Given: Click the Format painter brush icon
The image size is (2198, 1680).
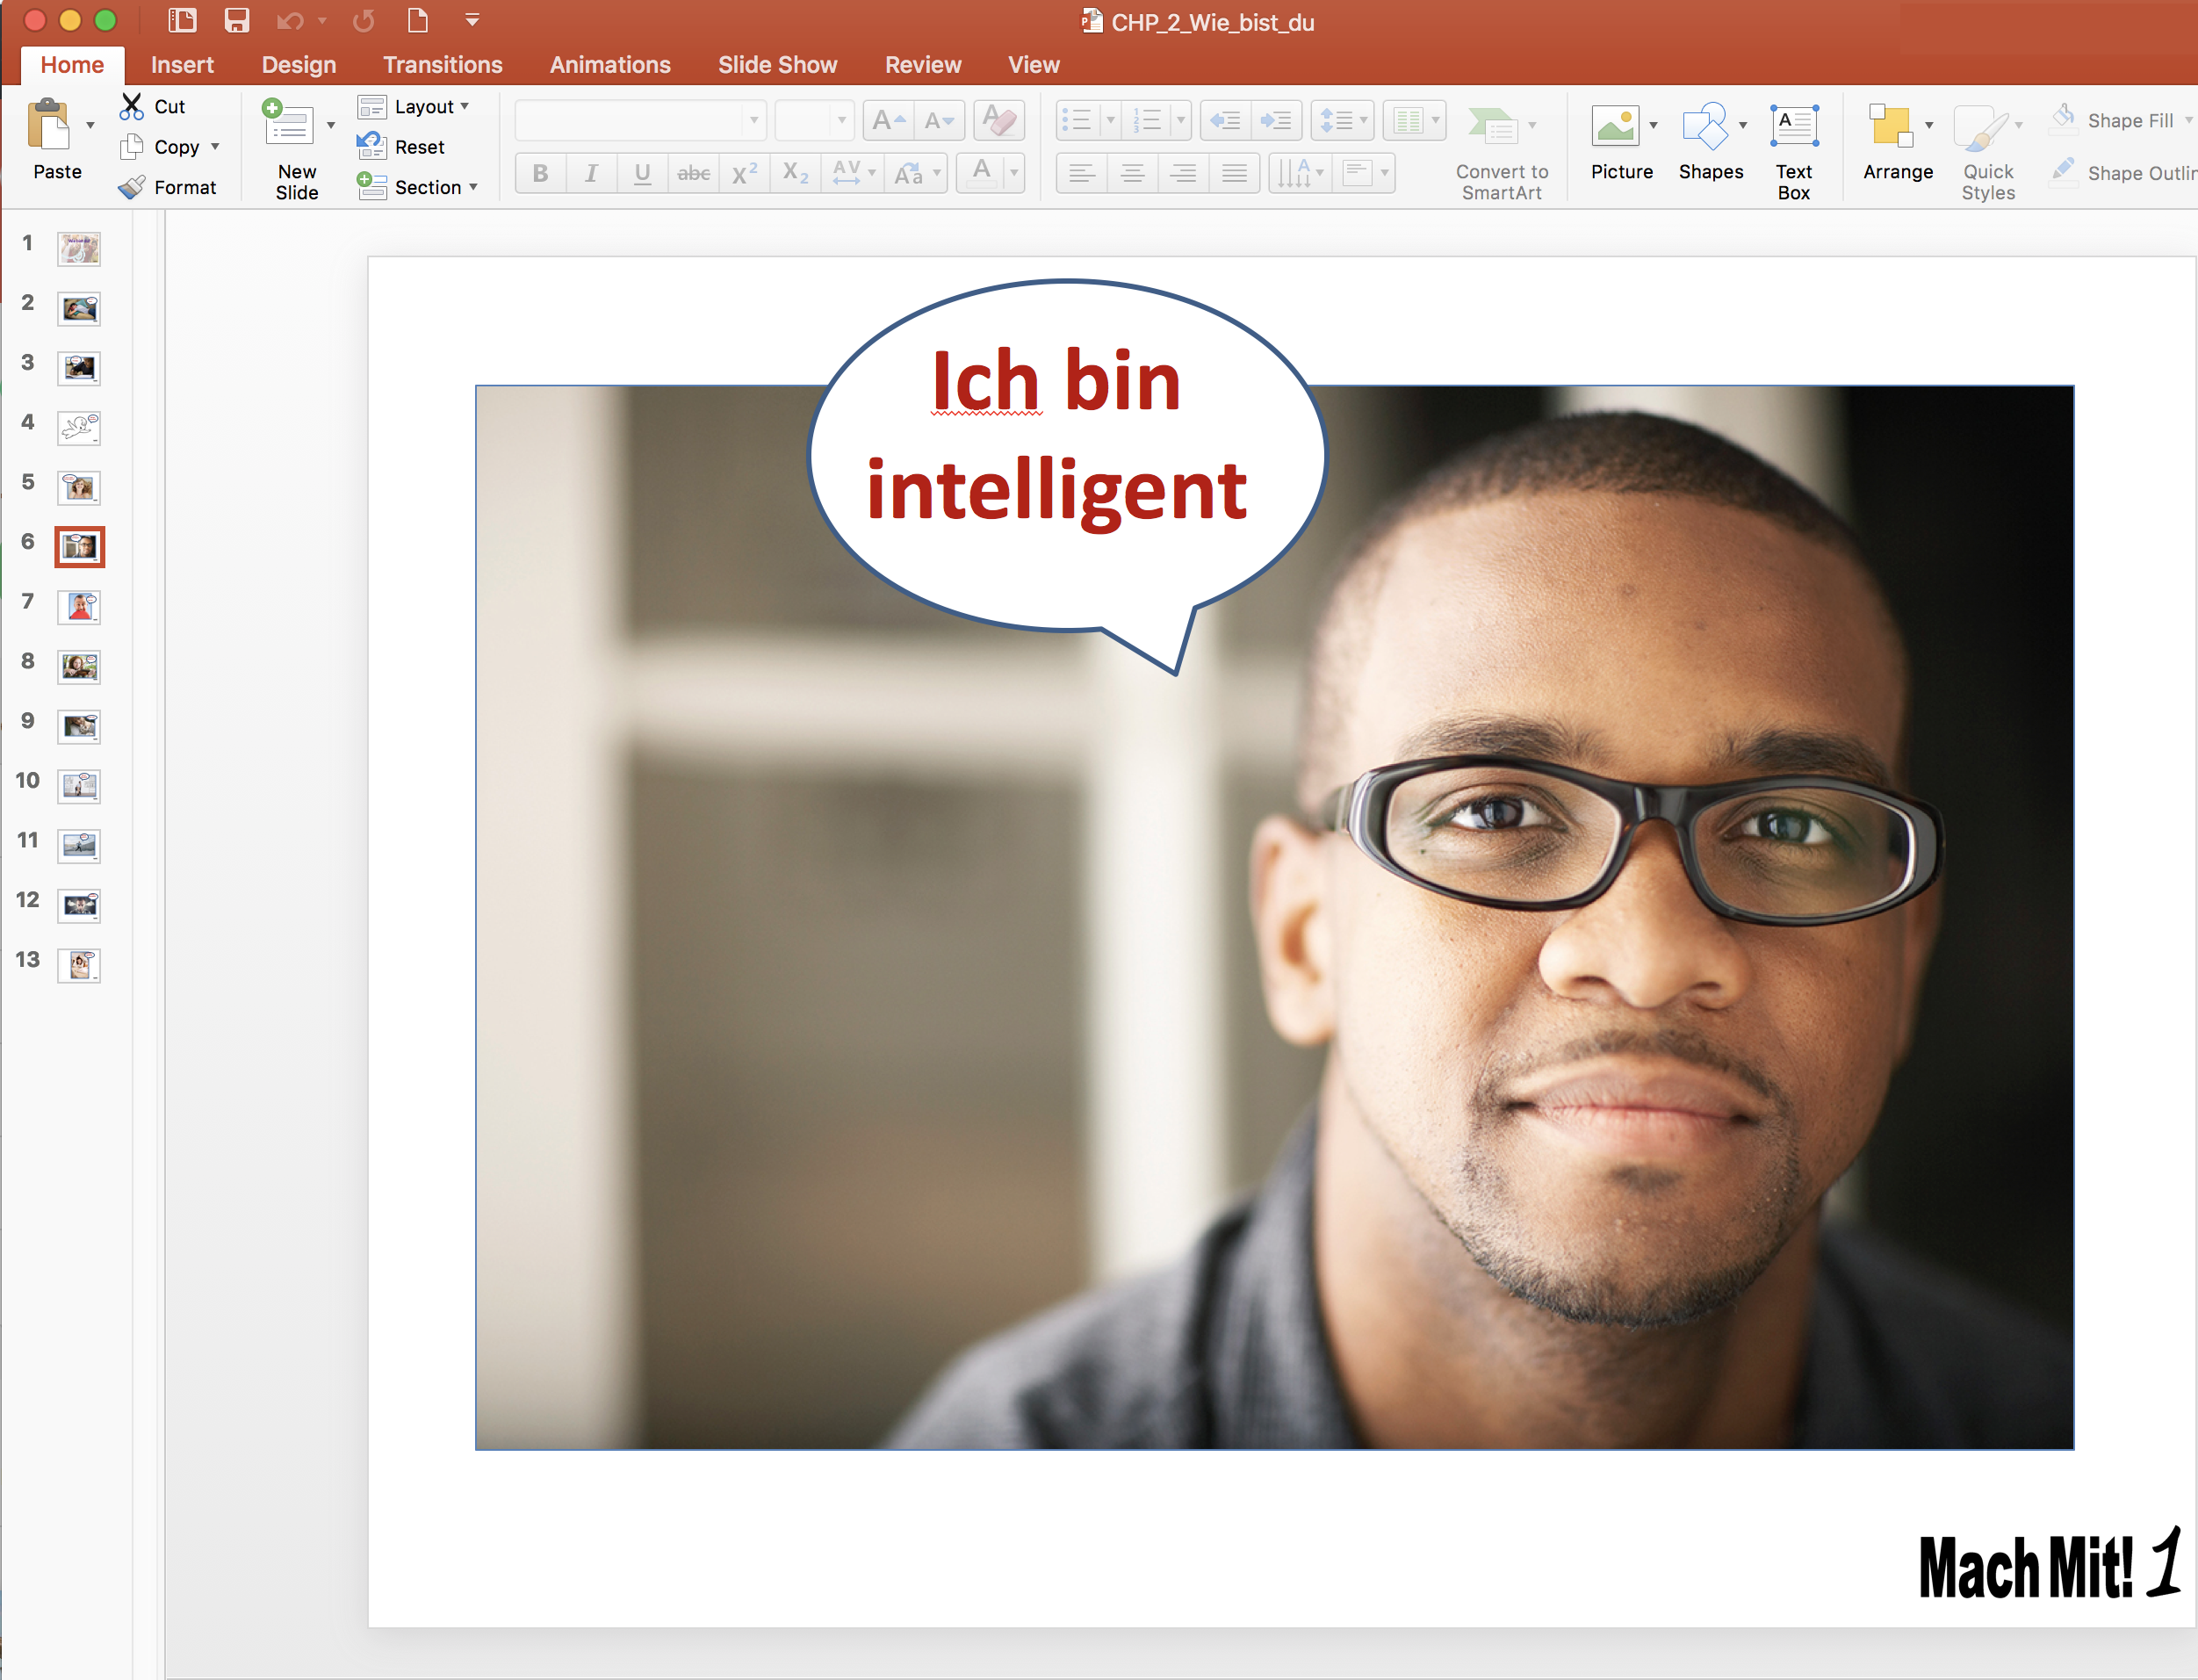Looking at the screenshot, I should pos(132,187).
